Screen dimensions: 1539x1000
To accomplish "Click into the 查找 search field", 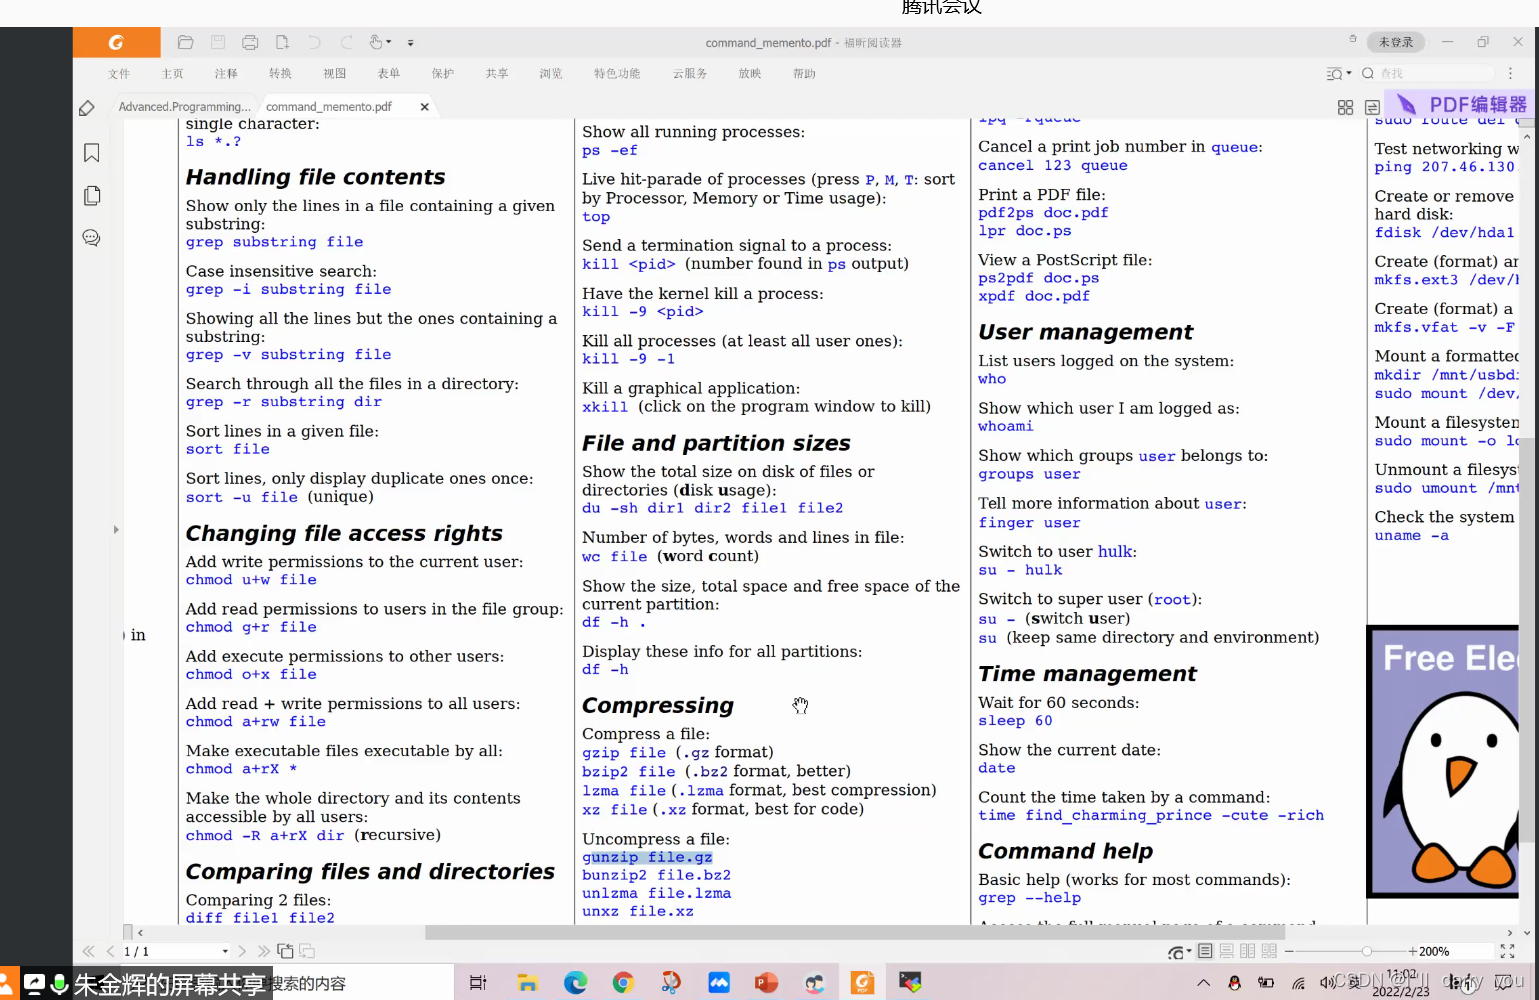I will [x=1435, y=74].
